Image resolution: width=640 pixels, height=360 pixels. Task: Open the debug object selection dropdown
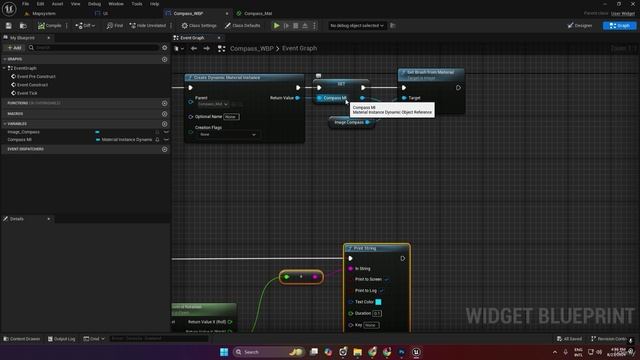click(x=357, y=26)
